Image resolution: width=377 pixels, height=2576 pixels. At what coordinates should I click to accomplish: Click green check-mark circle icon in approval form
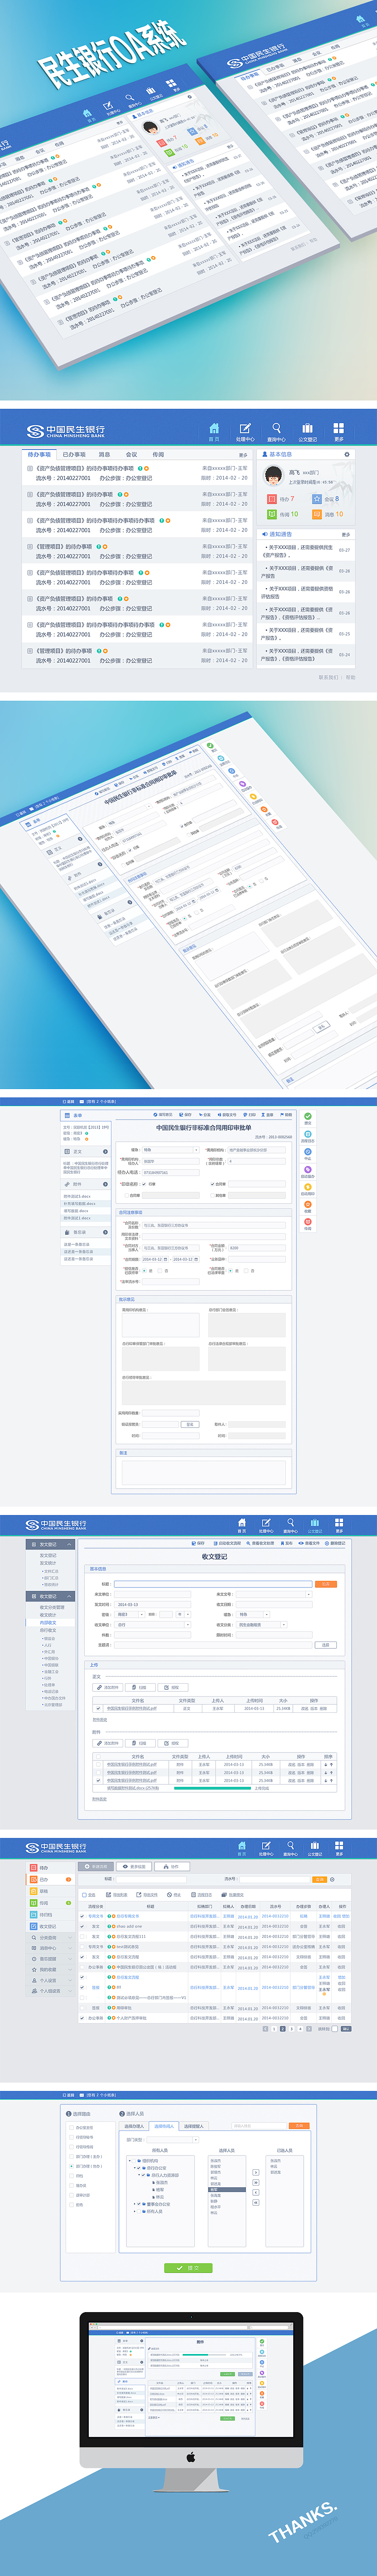point(308,1116)
